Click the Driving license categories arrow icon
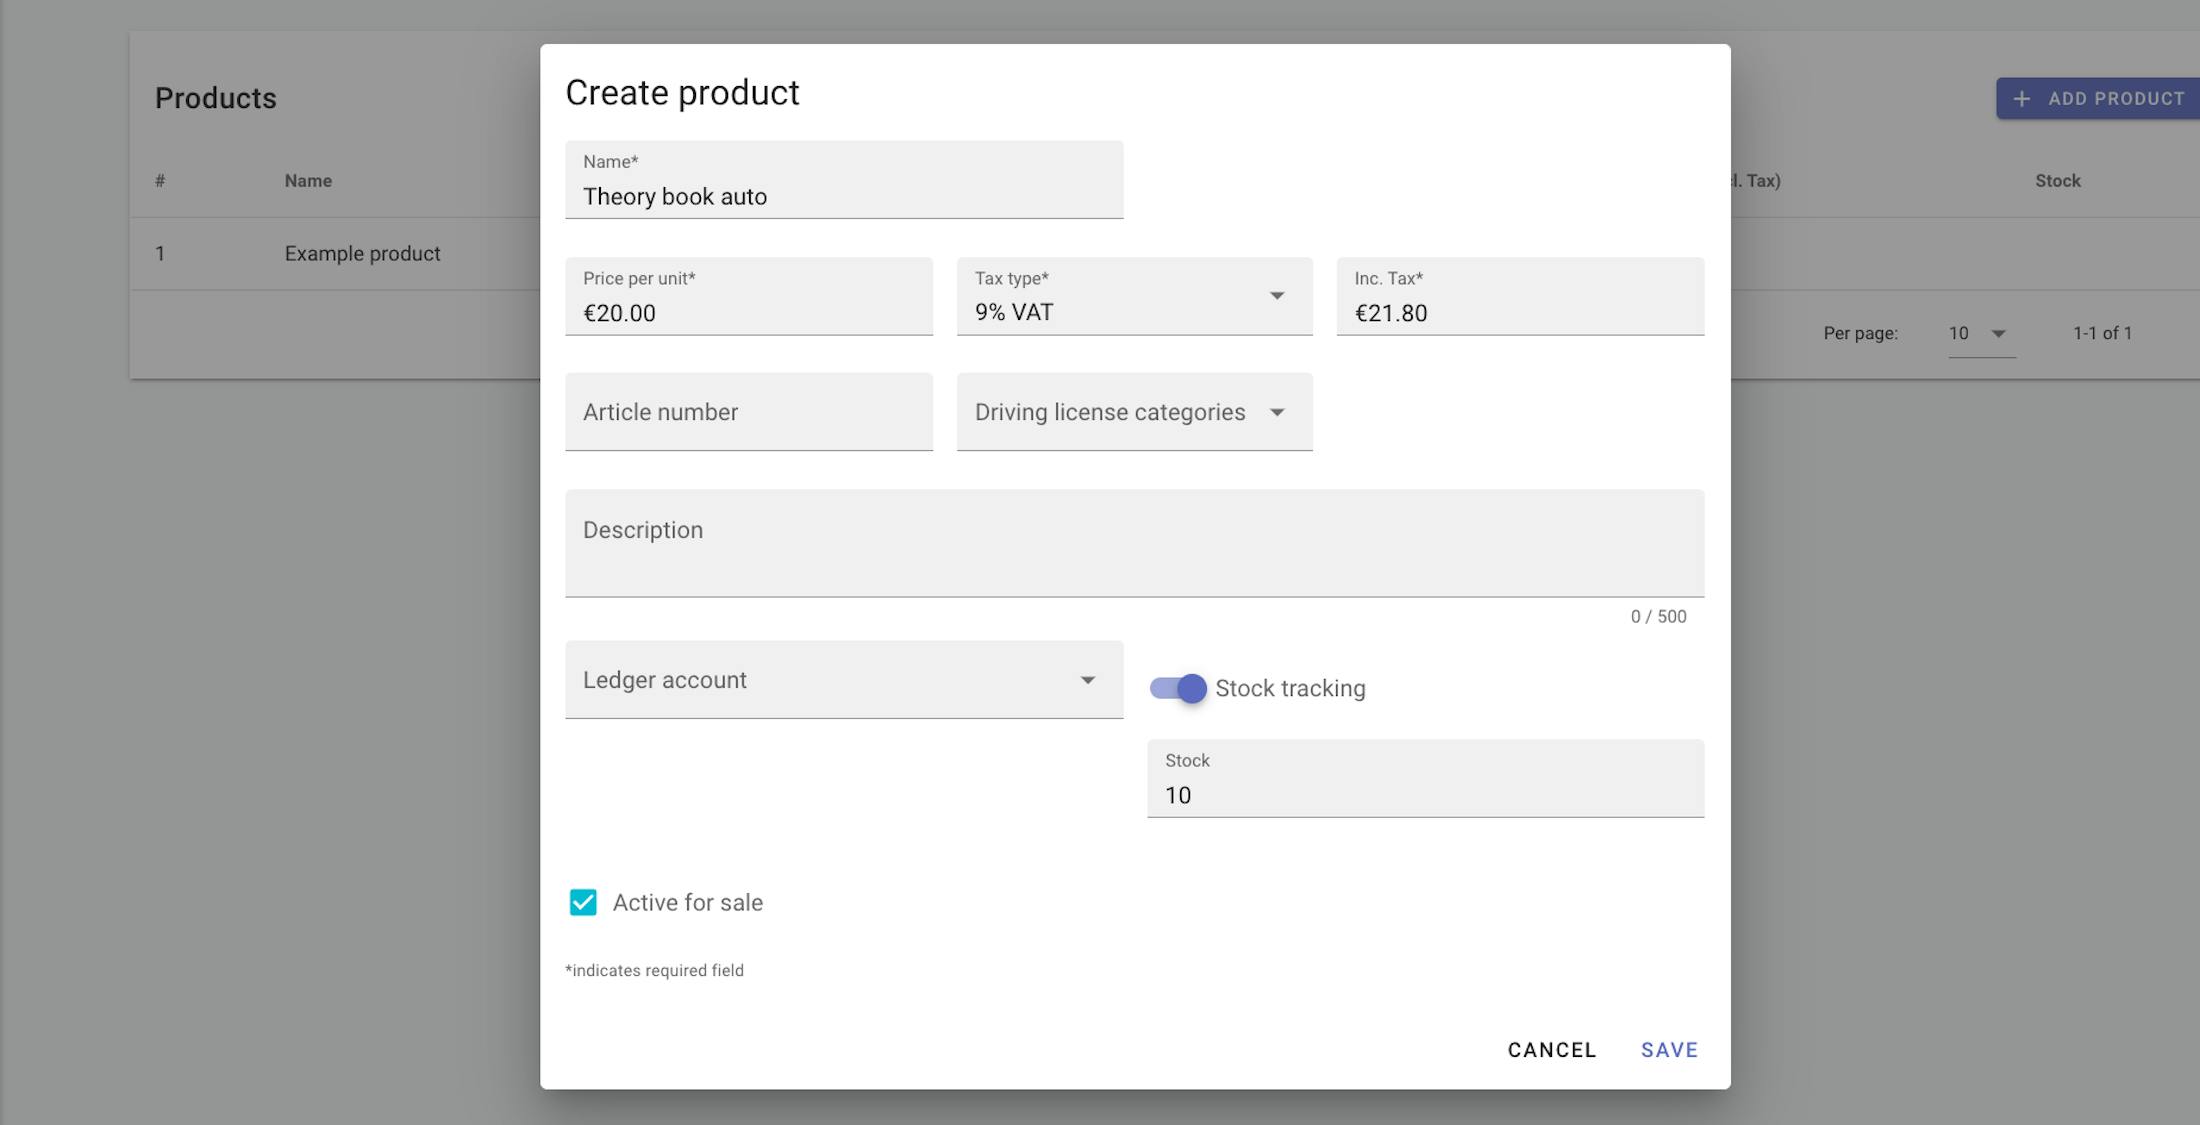Screen dimensions: 2200x1125 (x=1277, y=413)
